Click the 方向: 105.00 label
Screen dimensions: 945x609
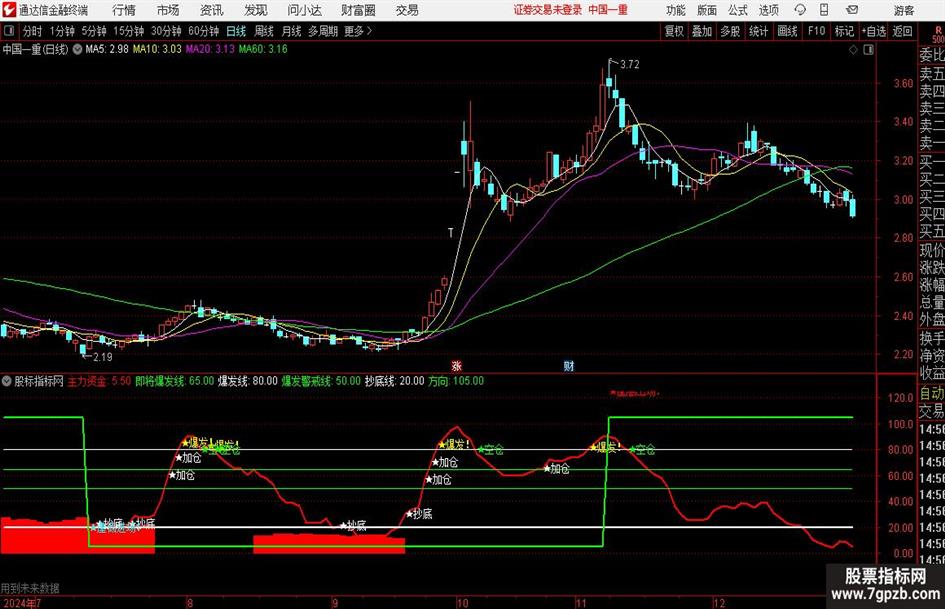pyautogui.click(x=456, y=381)
